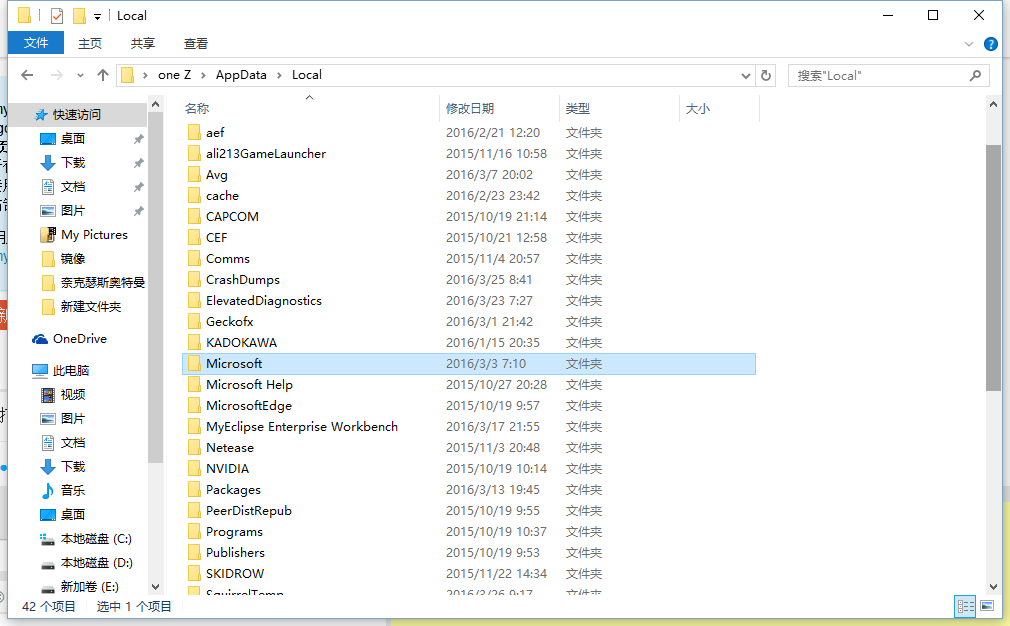Open 本地磁盘 (D:) drive
The width and height of the screenshot is (1010, 626).
coord(97,562)
